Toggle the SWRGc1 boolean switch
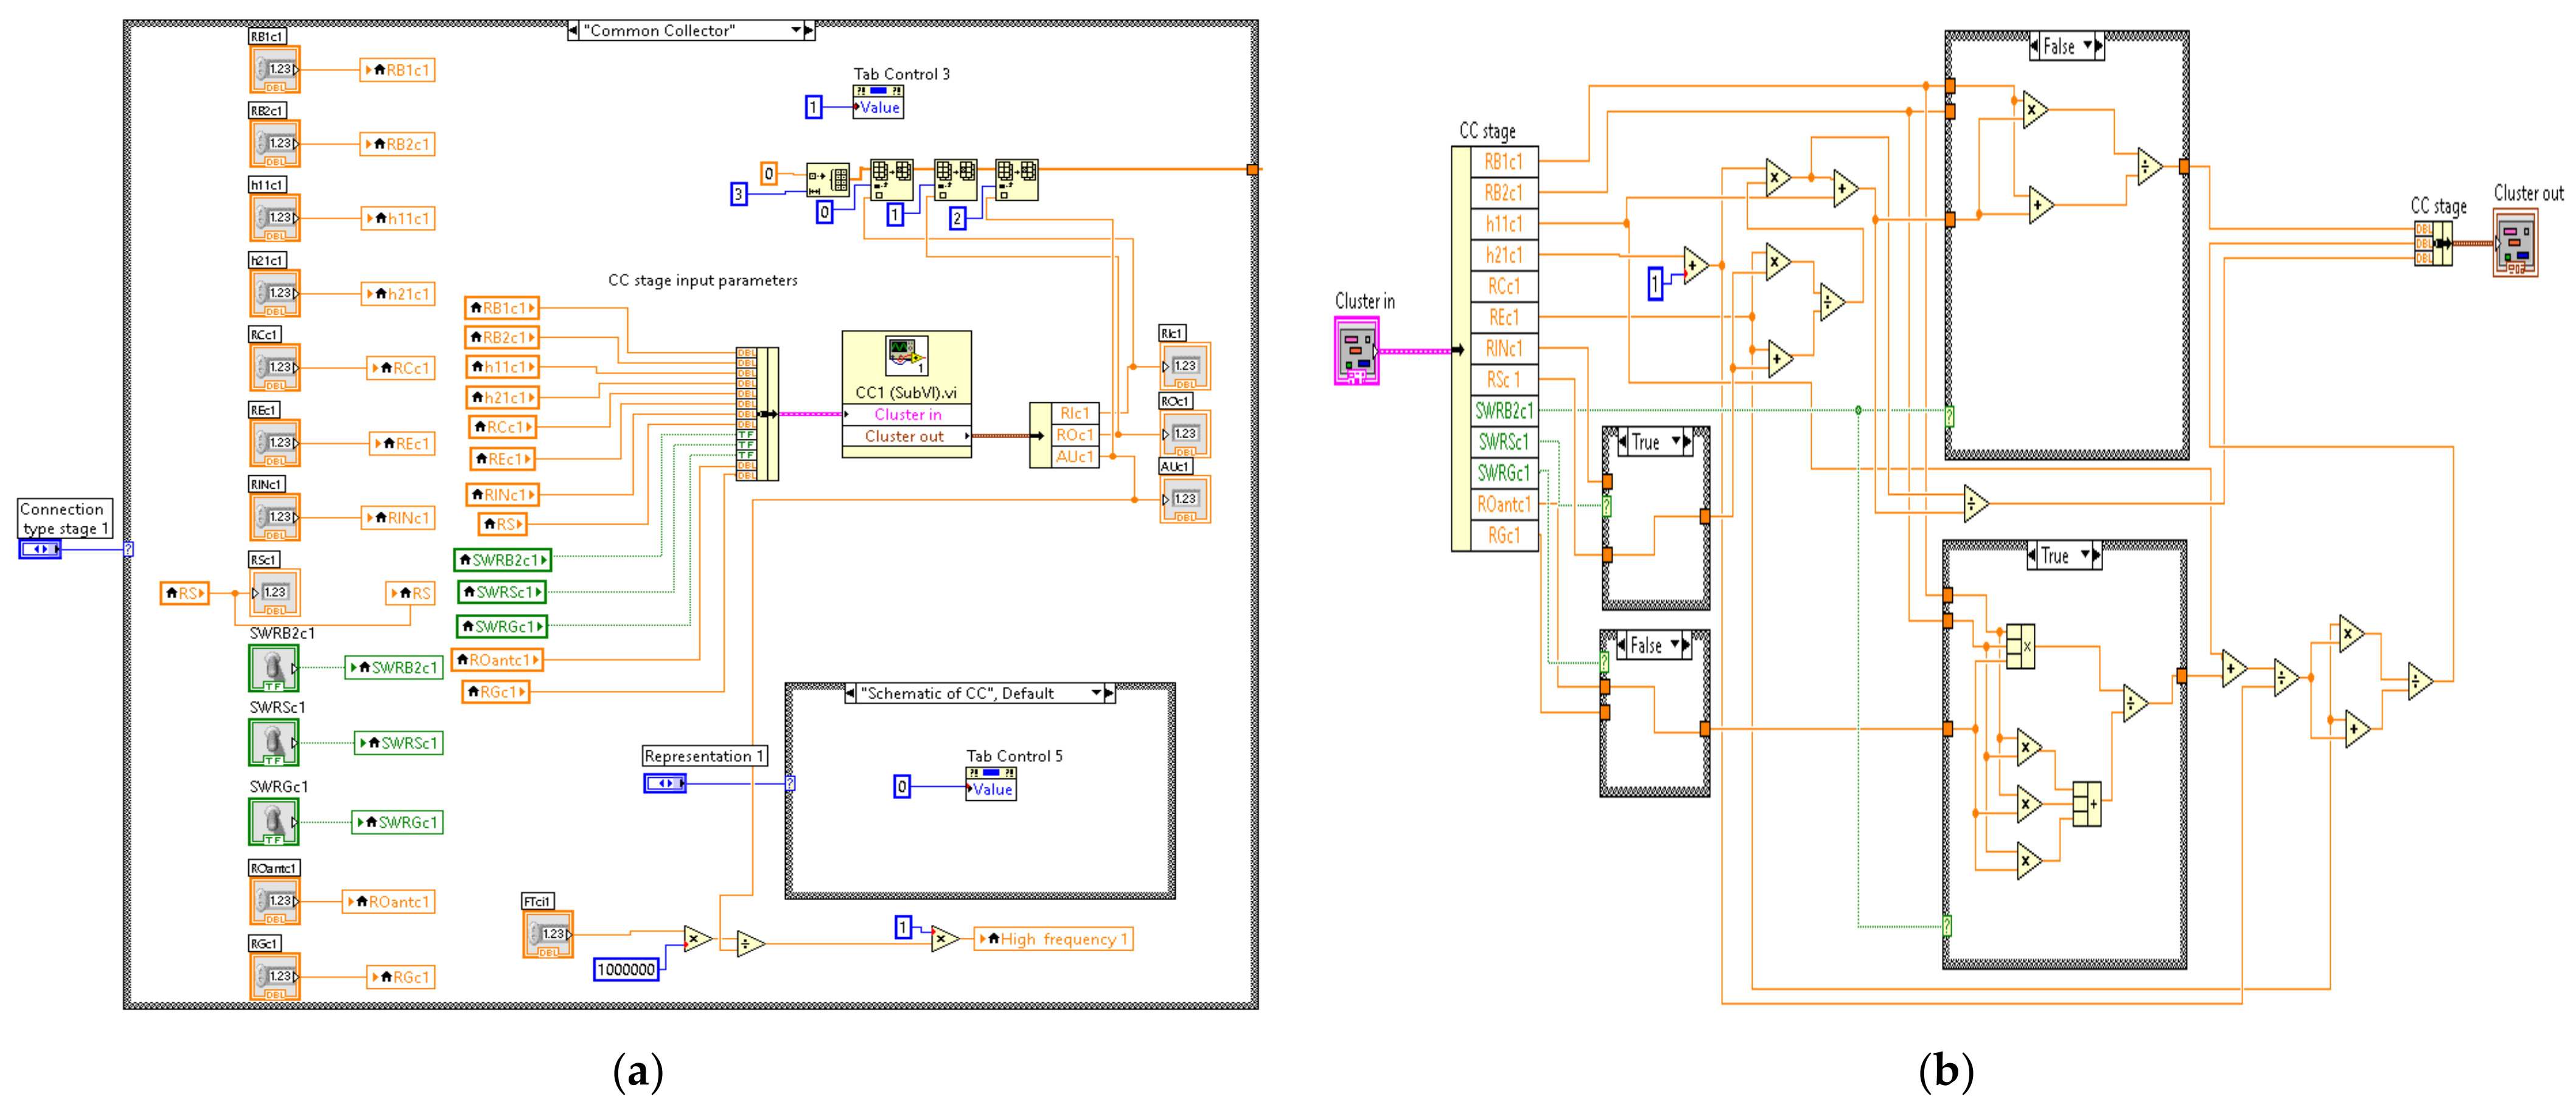Viewport: 2576px width, 1107px height. click(x=273, y=822)
